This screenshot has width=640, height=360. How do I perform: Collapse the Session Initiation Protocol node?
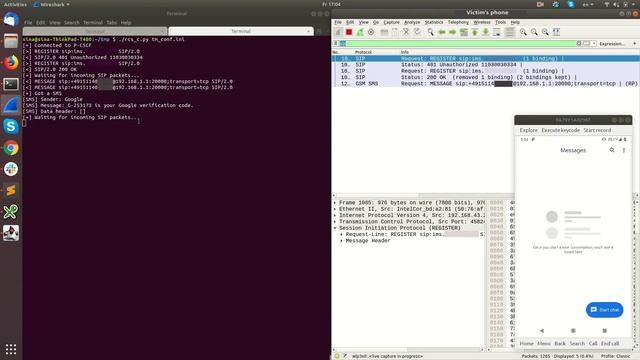335,228
